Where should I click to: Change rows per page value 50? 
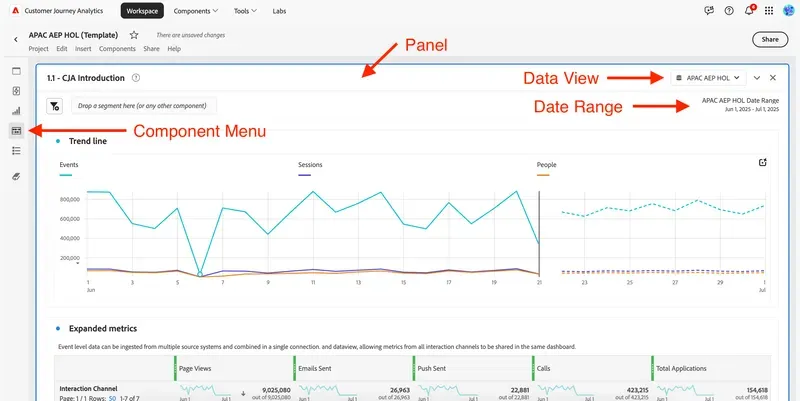pyautogui.click(x=112, y=398)
